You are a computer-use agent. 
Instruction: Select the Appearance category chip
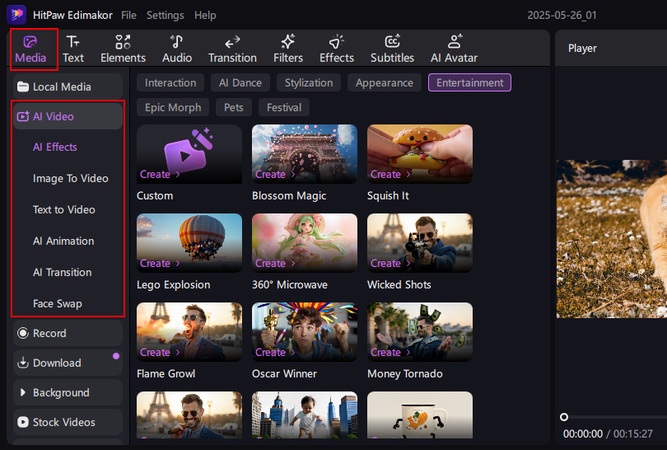(384, 83)
